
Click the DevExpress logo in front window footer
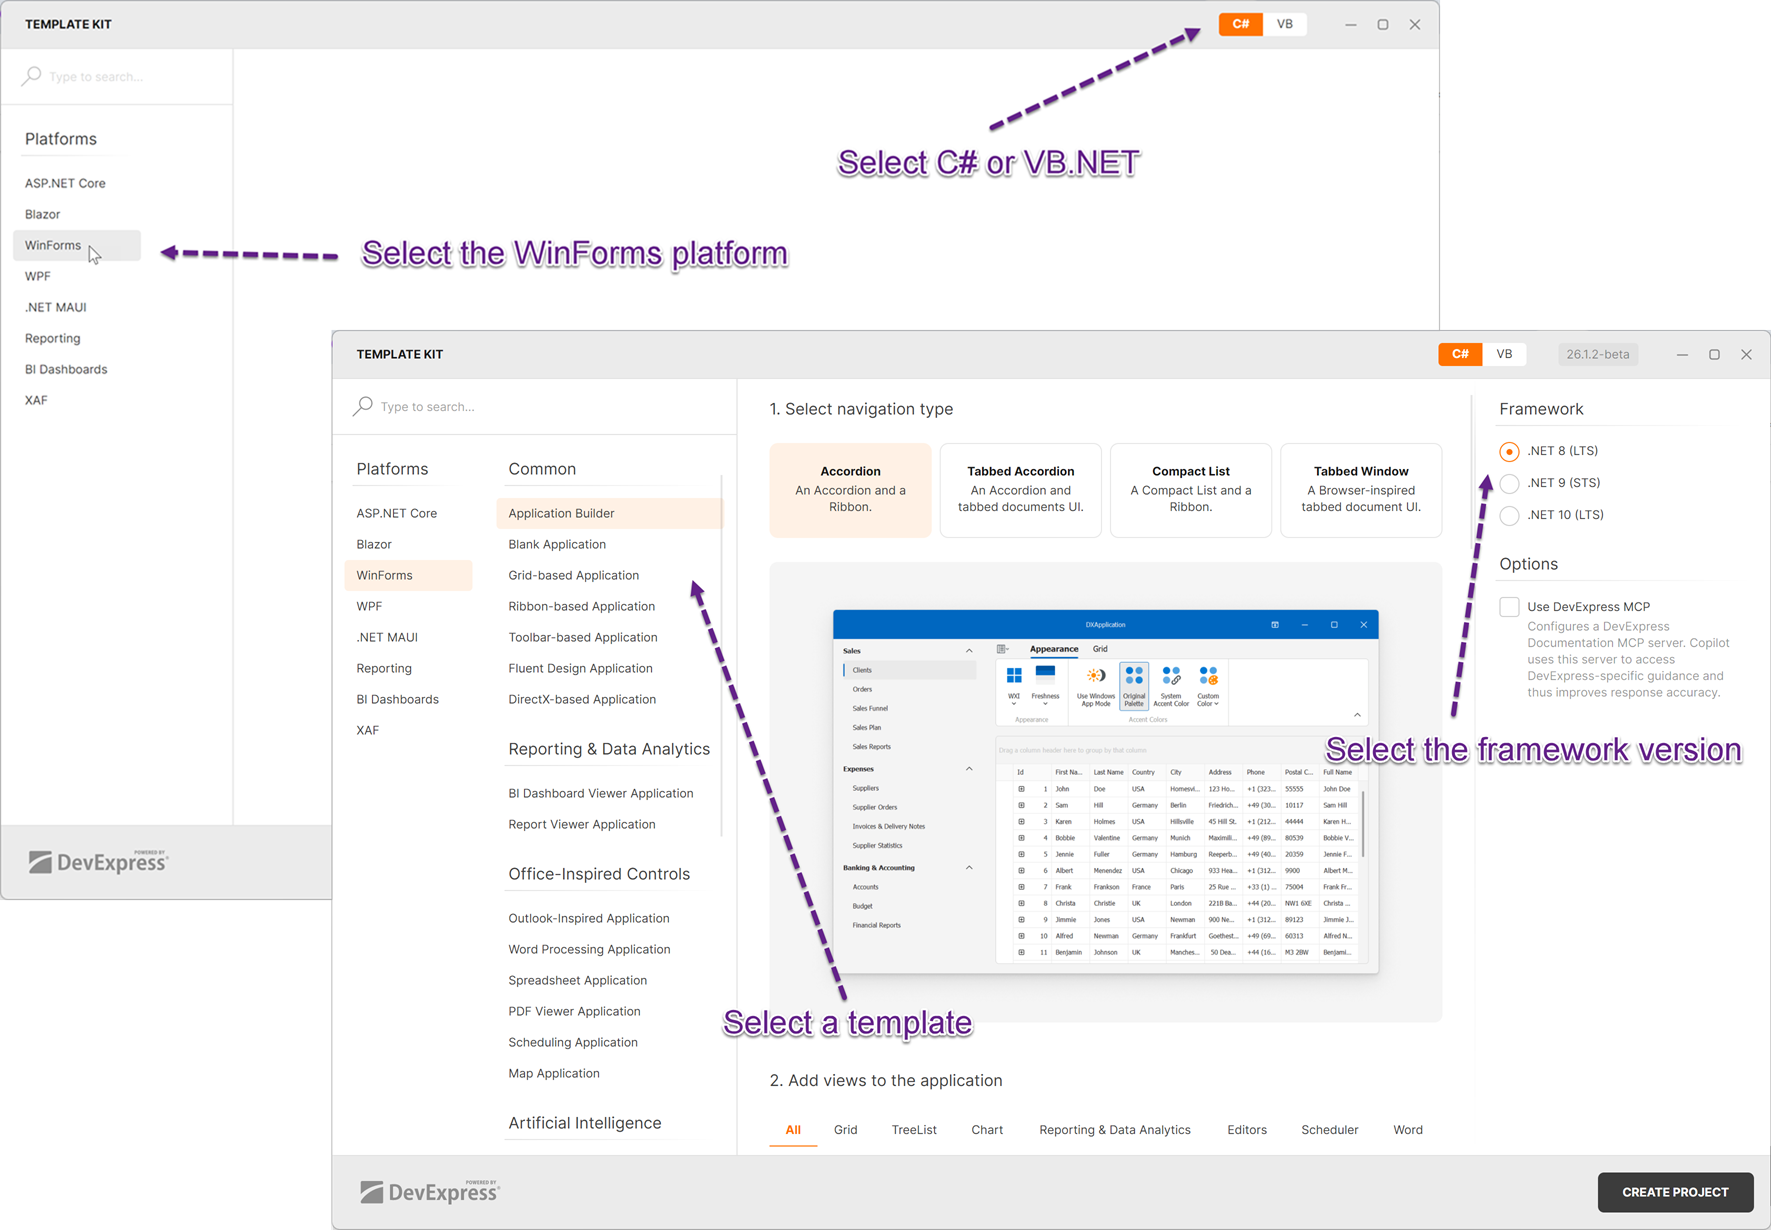430,1191
